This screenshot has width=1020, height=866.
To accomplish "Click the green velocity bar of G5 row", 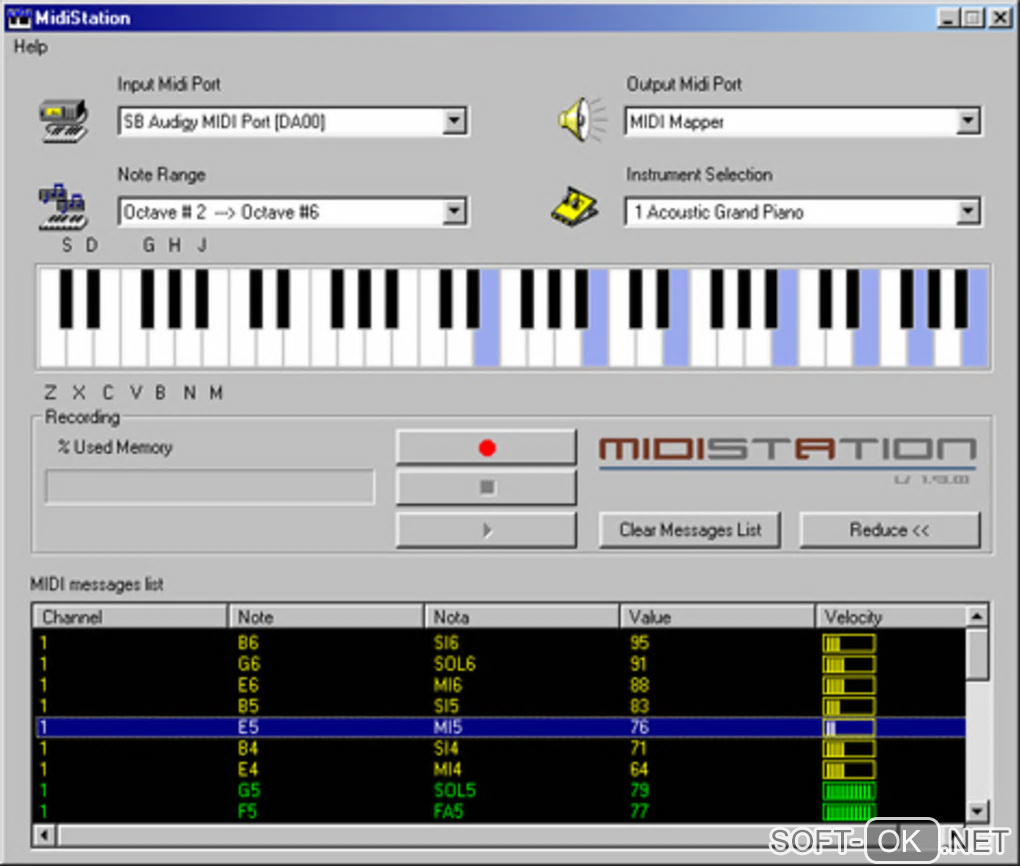I will [x=849, y=791].
